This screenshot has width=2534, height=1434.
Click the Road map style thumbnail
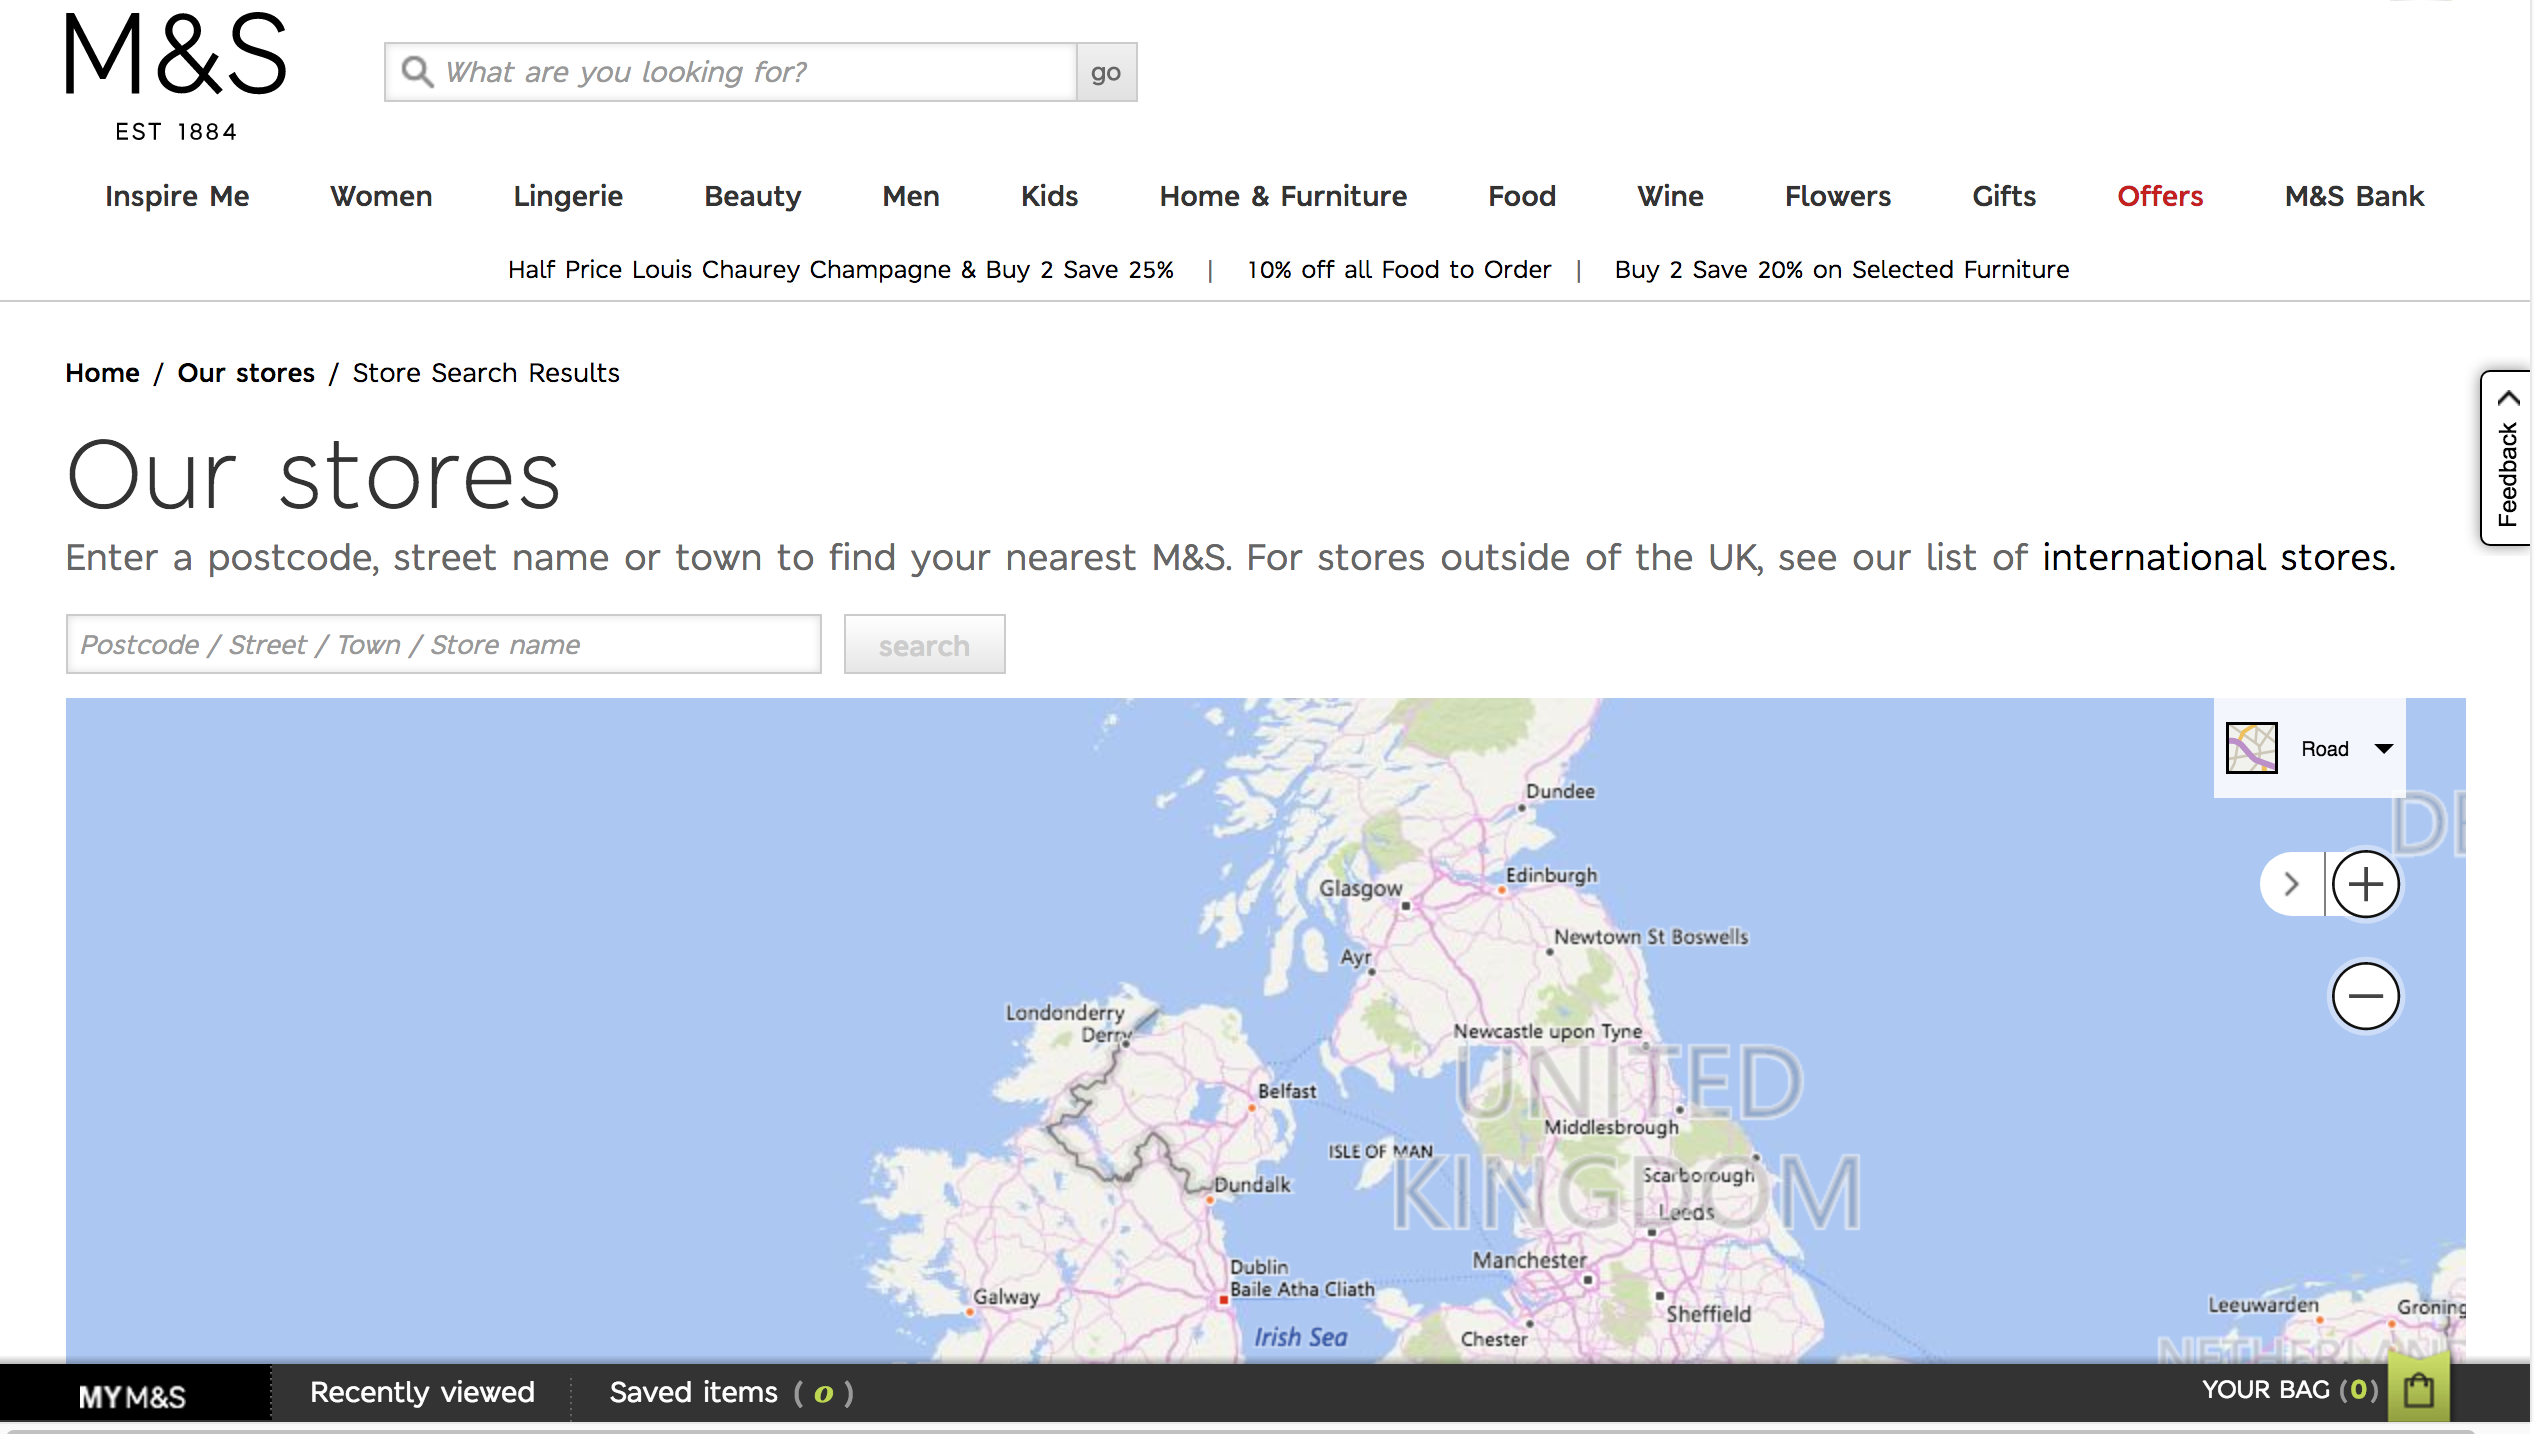tap(2251, 748)
